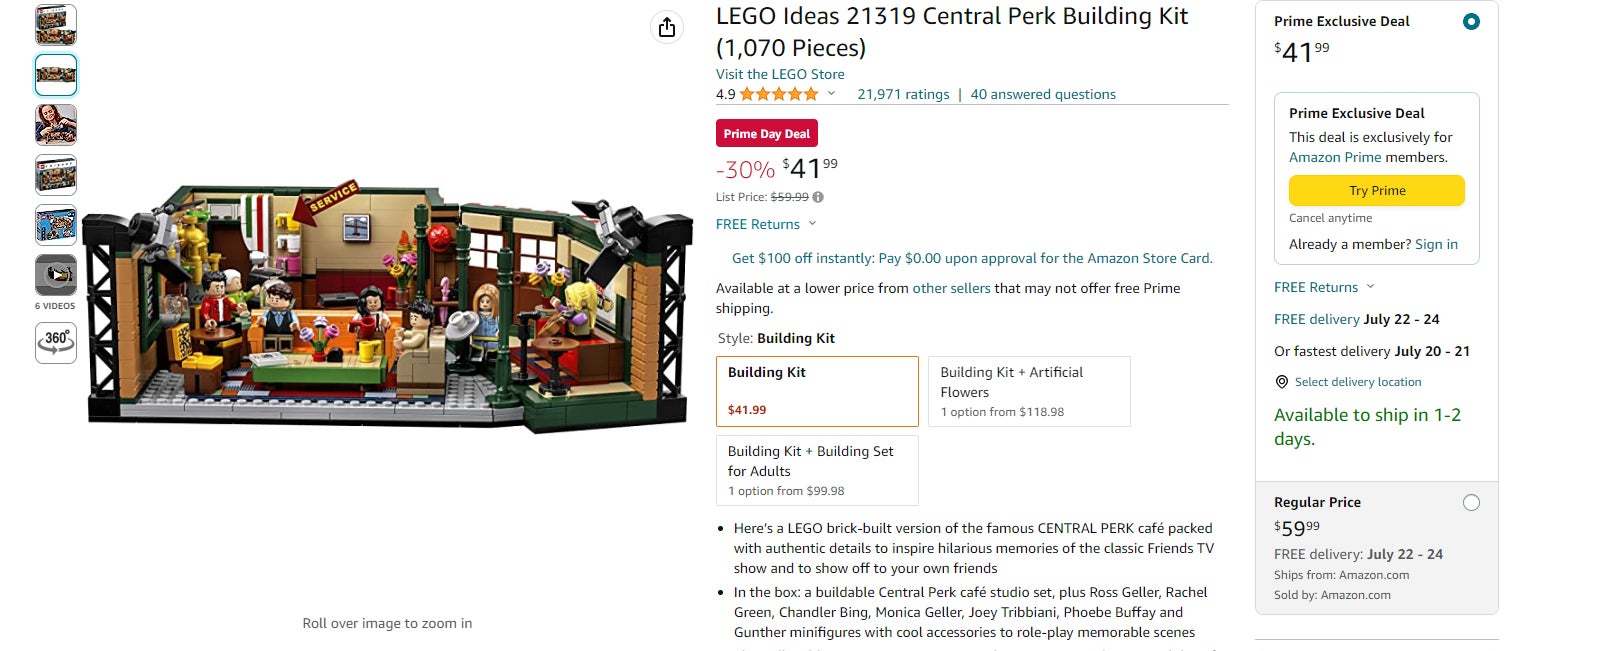Viewport: 1603px width, 651px height.
Task: Play the product videos
Action: click(56, 273)
